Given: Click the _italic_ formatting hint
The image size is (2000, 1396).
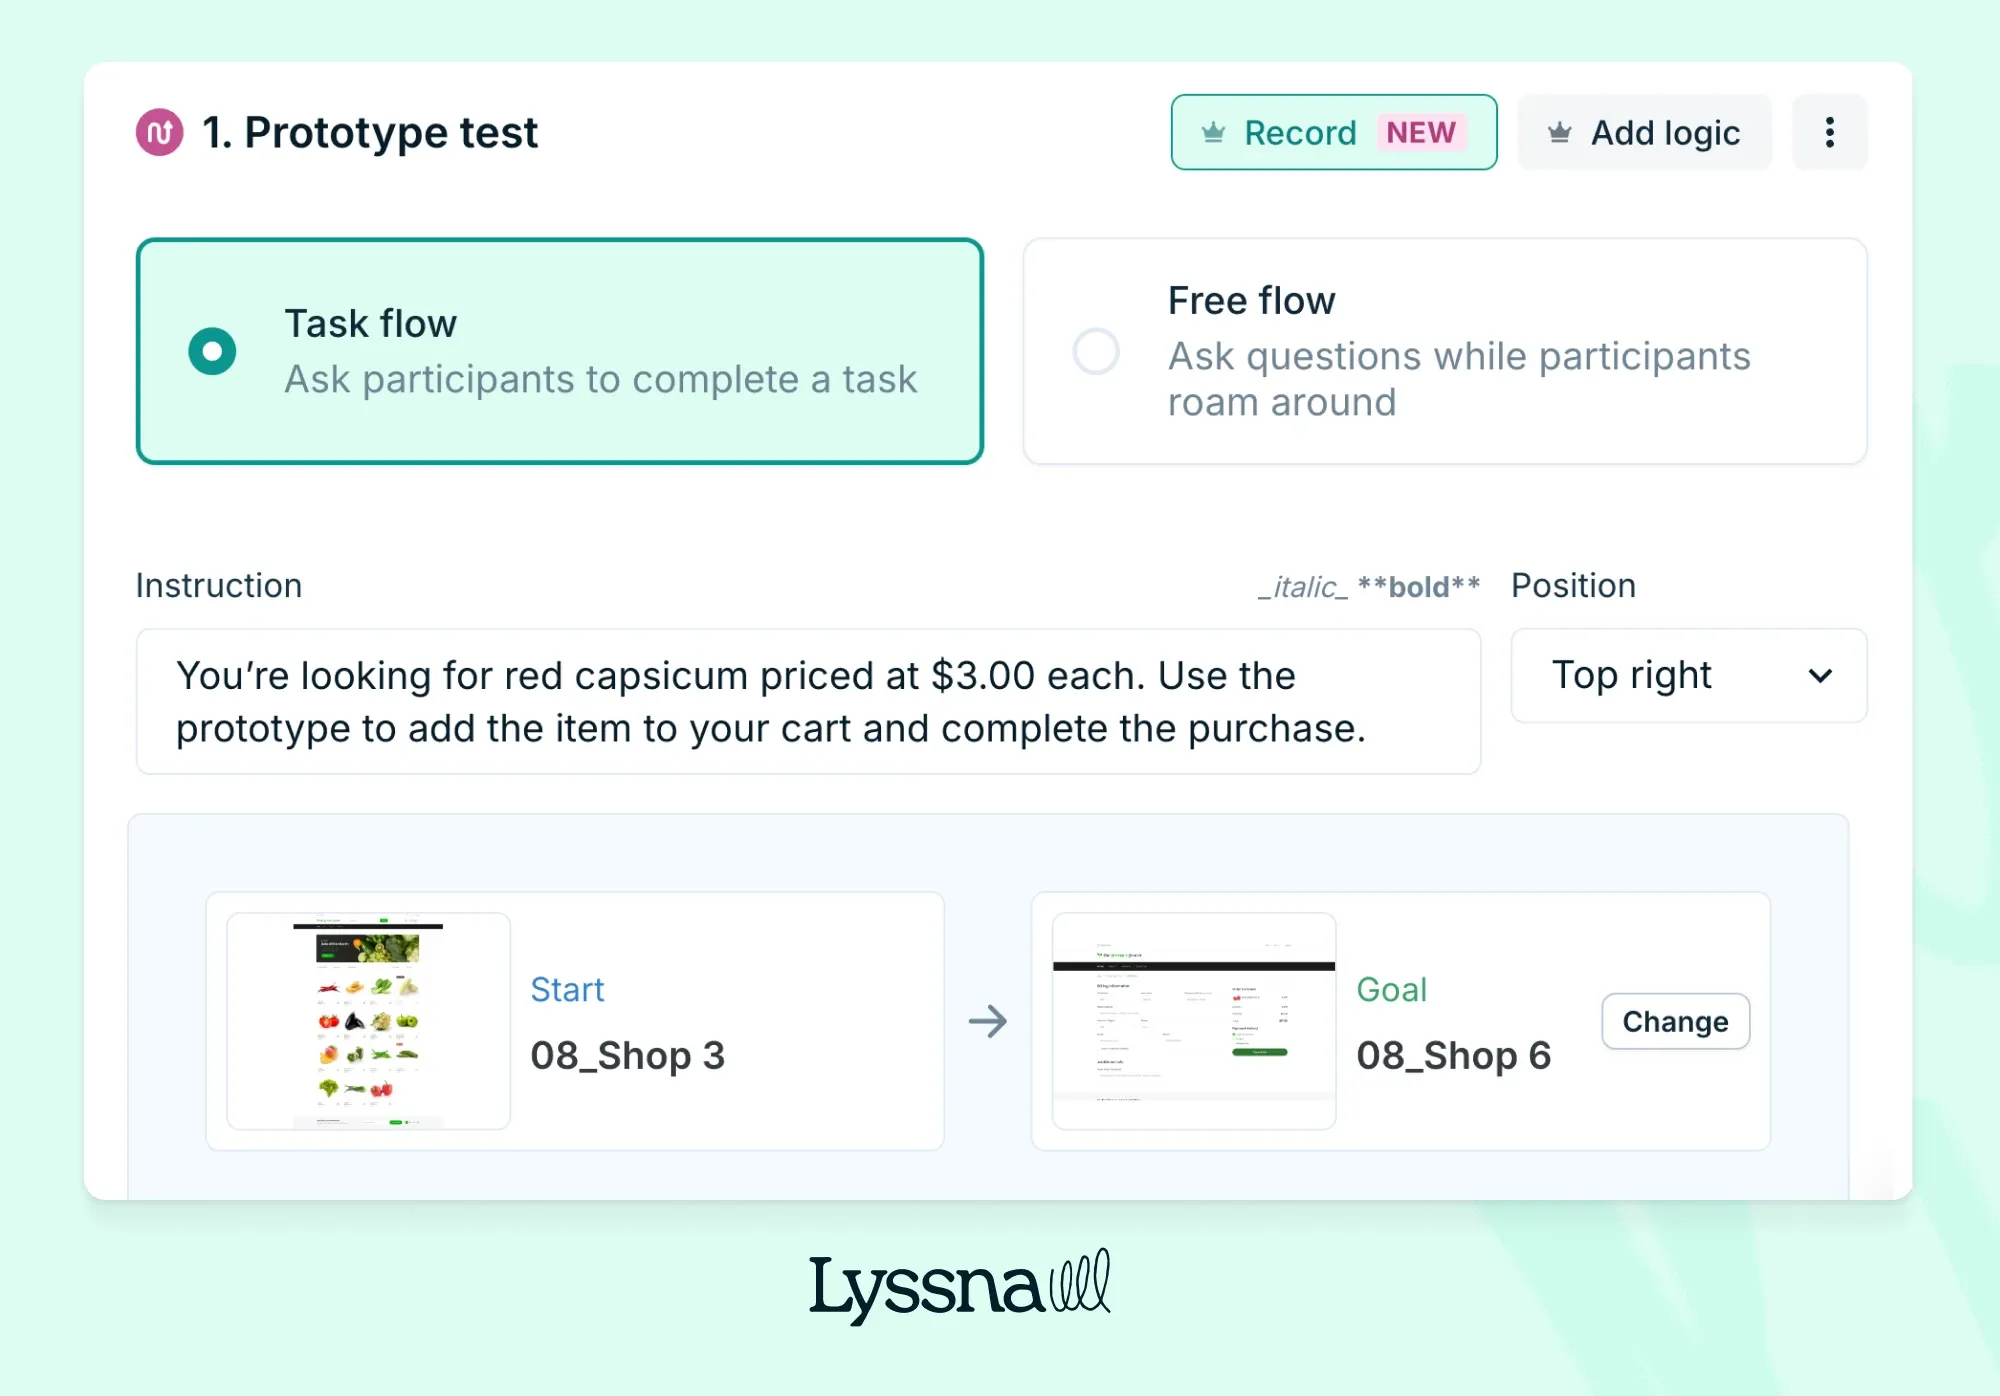Looking at the screenshot, I should [x=1302, y=587].
